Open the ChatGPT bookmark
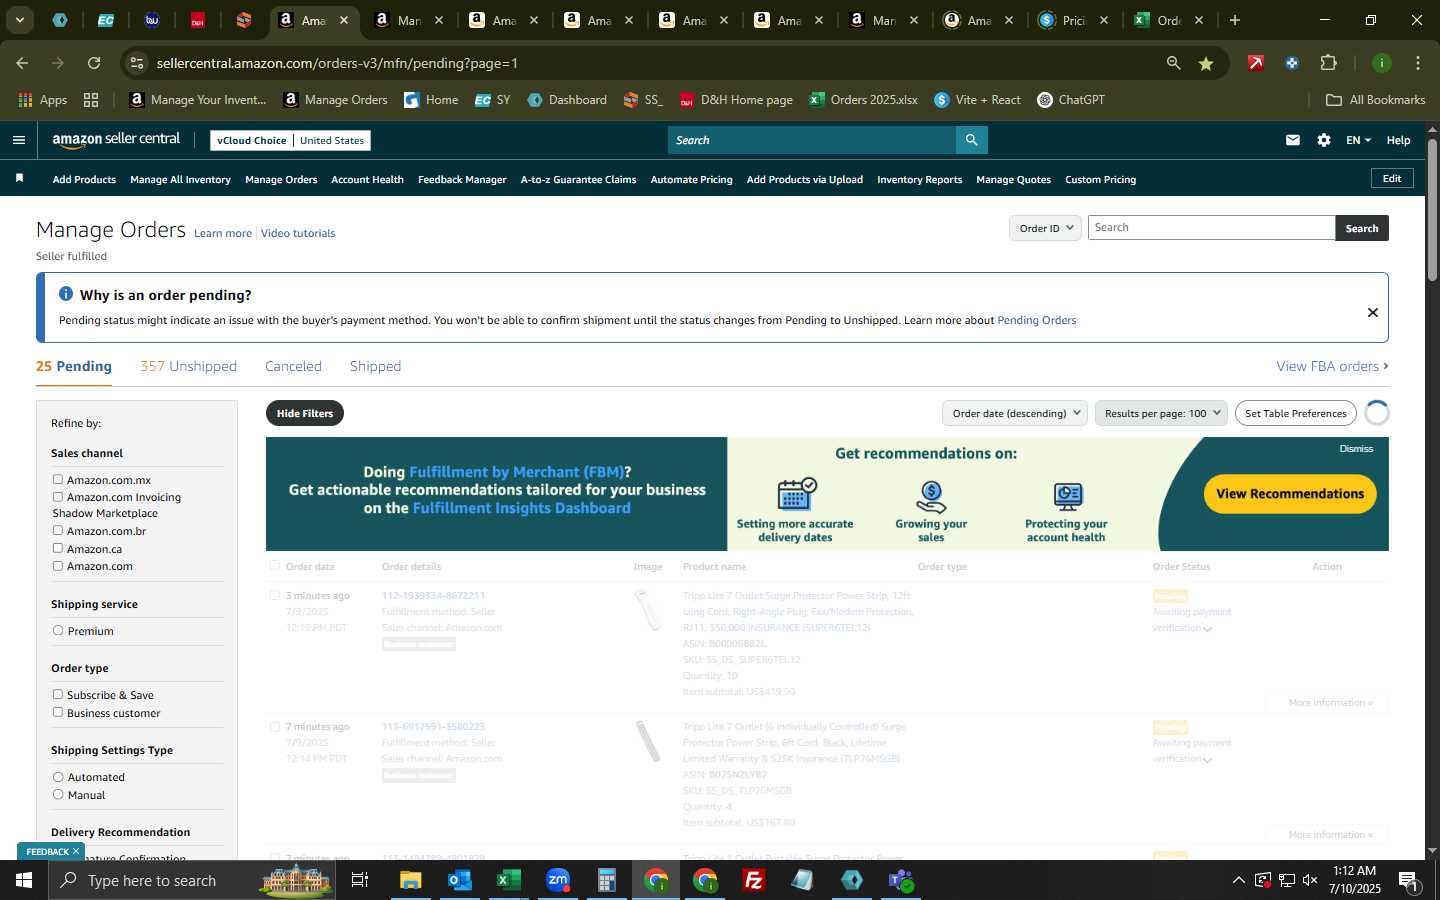 (x=1071, y=100)
